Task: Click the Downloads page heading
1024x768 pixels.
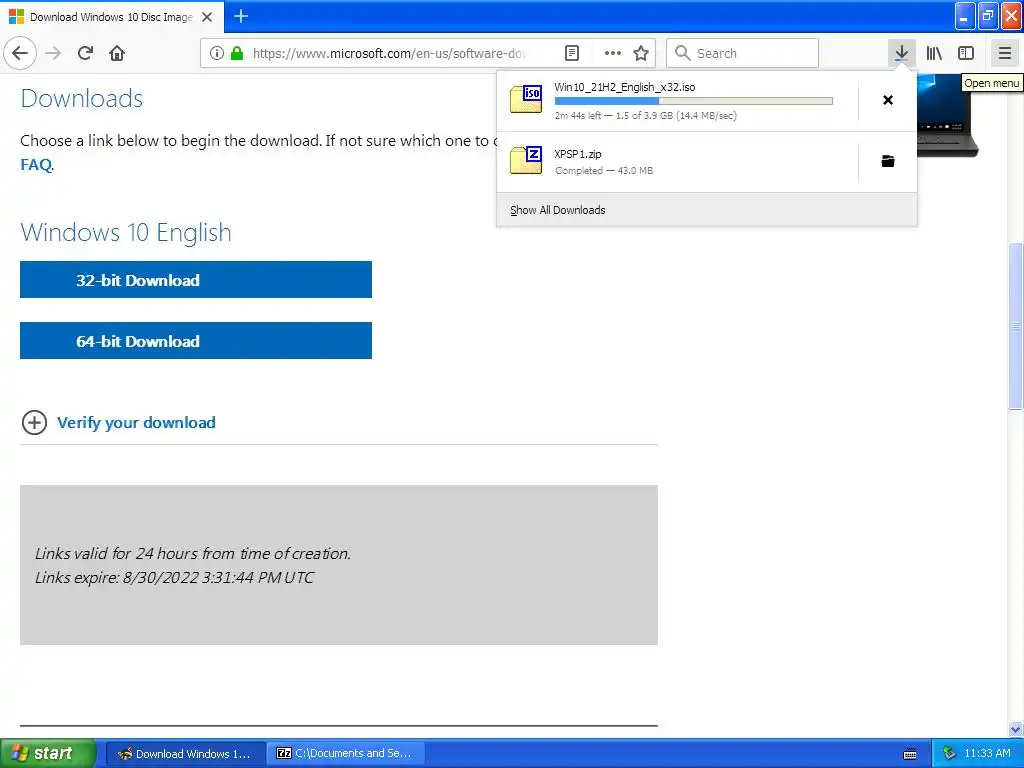Action: point(82,99)
